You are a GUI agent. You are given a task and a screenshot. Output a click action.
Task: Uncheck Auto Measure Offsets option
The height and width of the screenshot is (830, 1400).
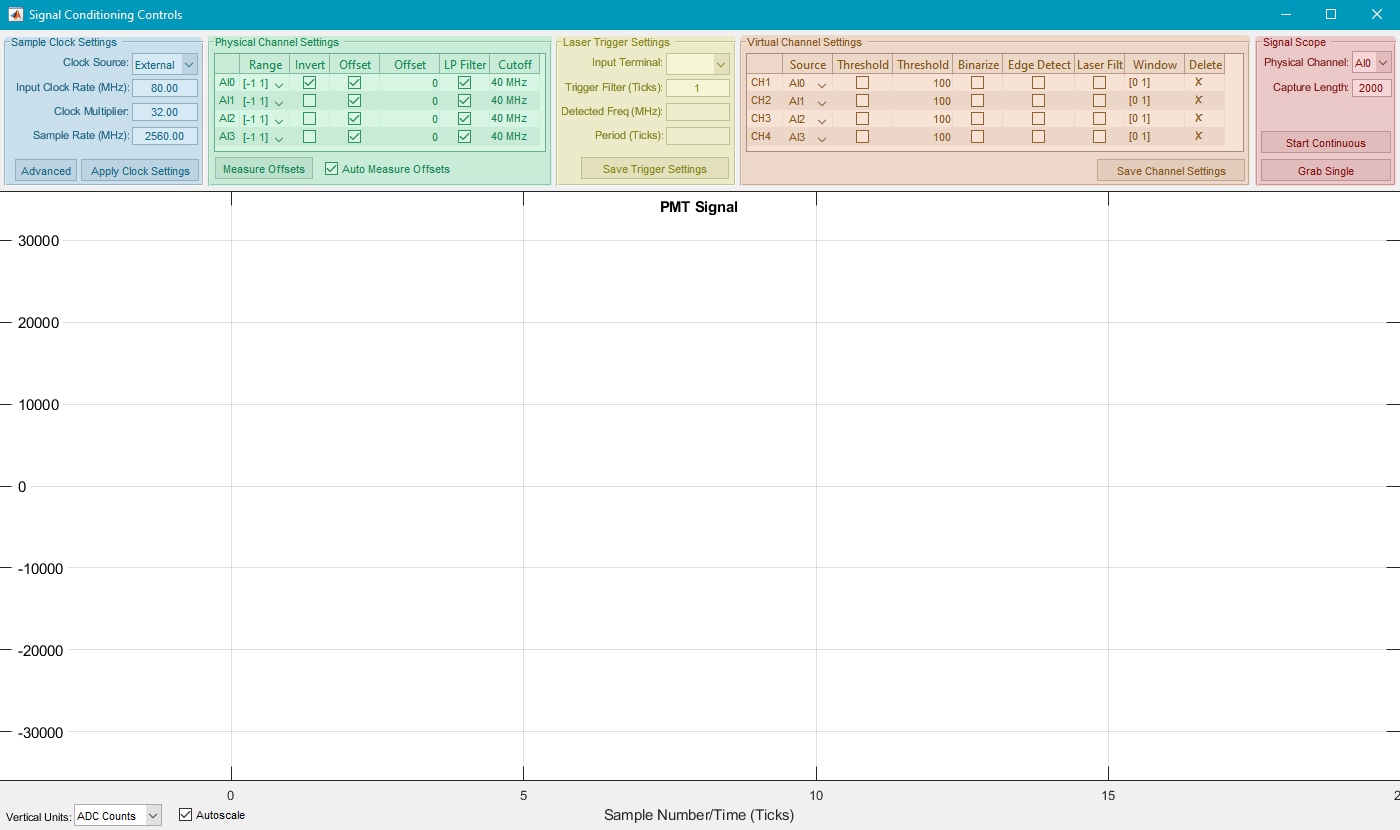point(332,169)
